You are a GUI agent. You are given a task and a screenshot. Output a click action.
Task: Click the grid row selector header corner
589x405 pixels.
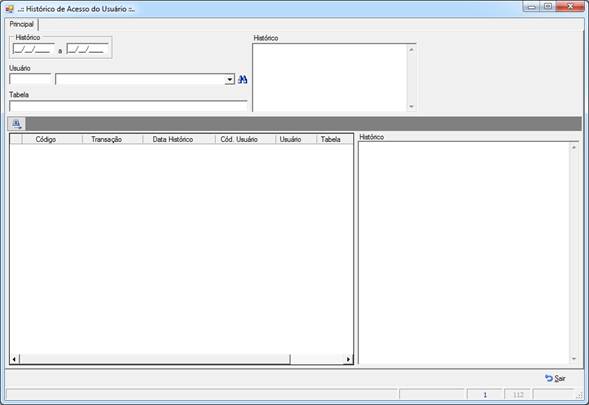16,139
